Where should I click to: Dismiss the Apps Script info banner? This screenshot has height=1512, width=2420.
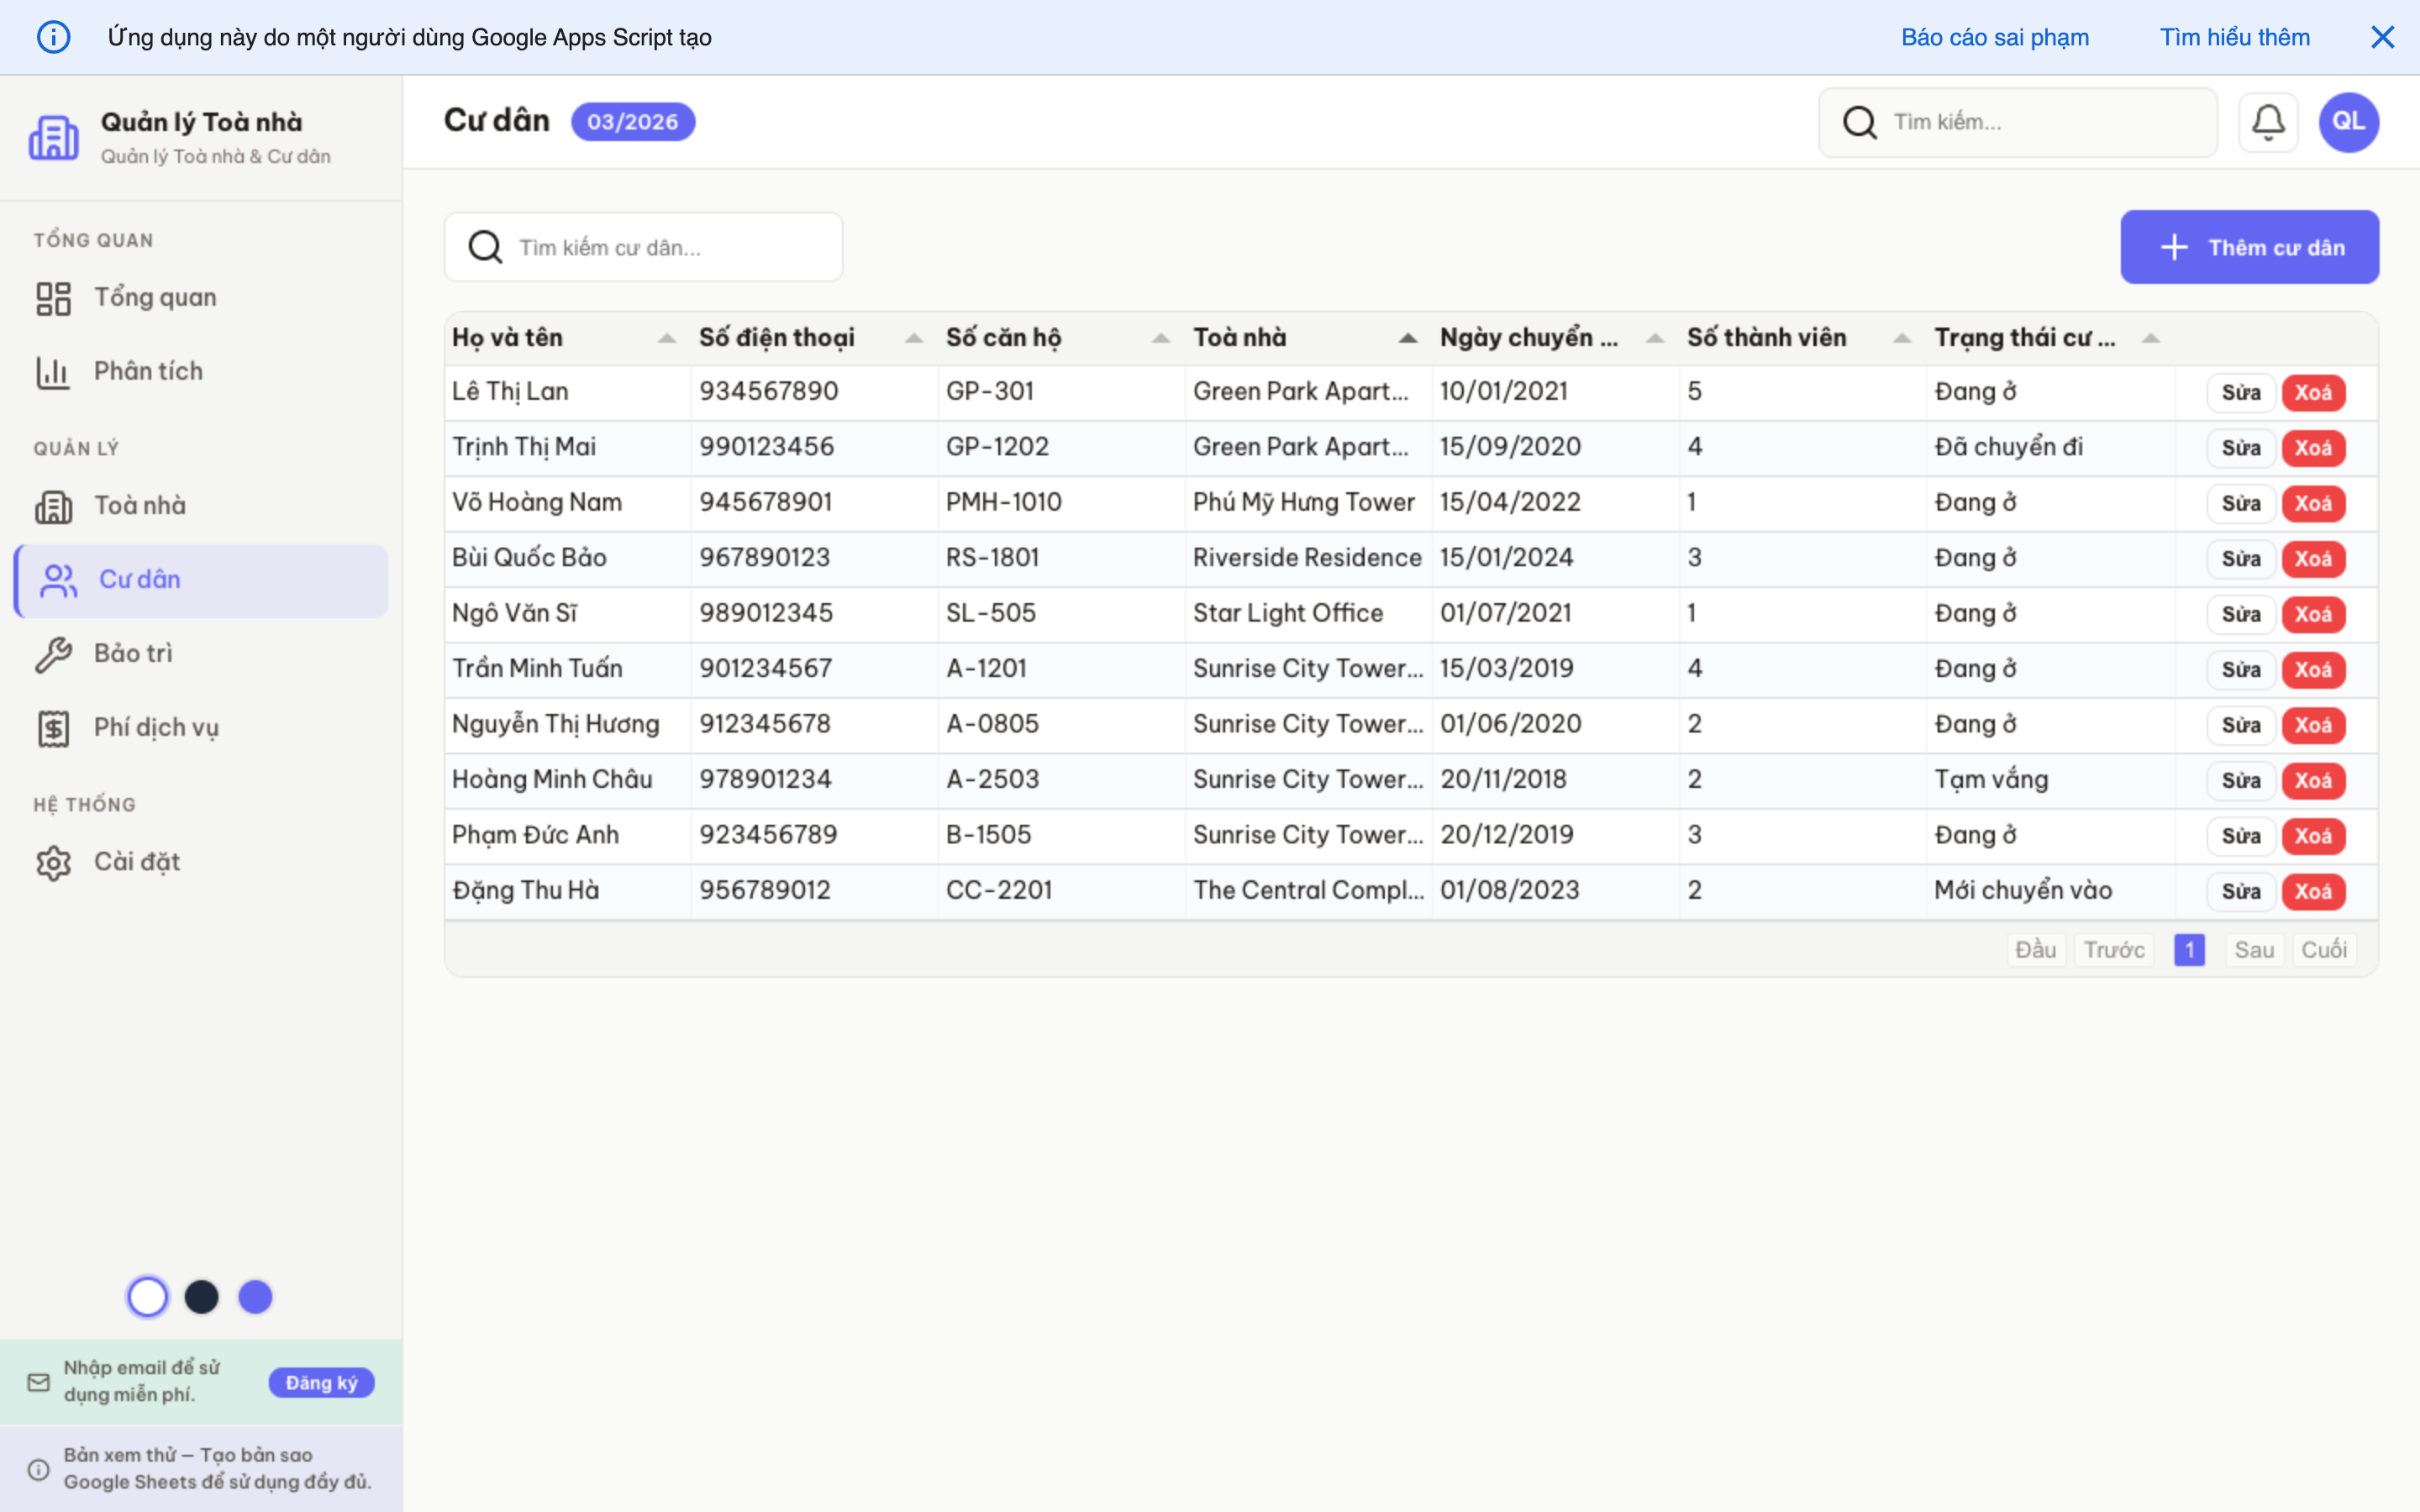(x=2382, y=37)
